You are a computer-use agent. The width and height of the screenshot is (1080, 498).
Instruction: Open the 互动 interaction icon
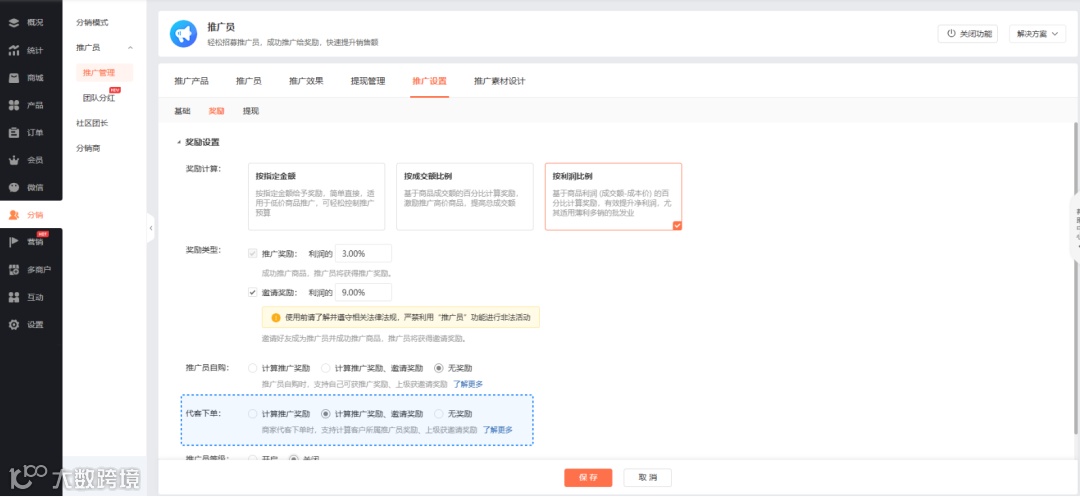[x=14, y=298]
